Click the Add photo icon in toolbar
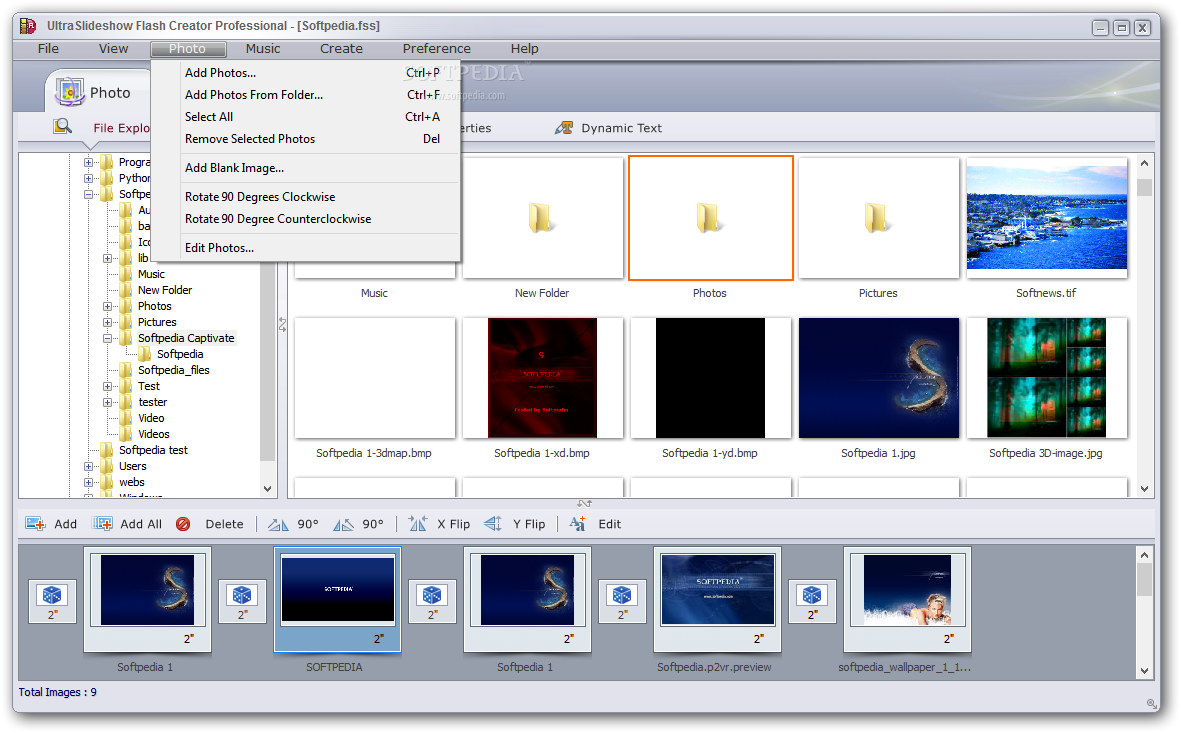 pos(35,524)
